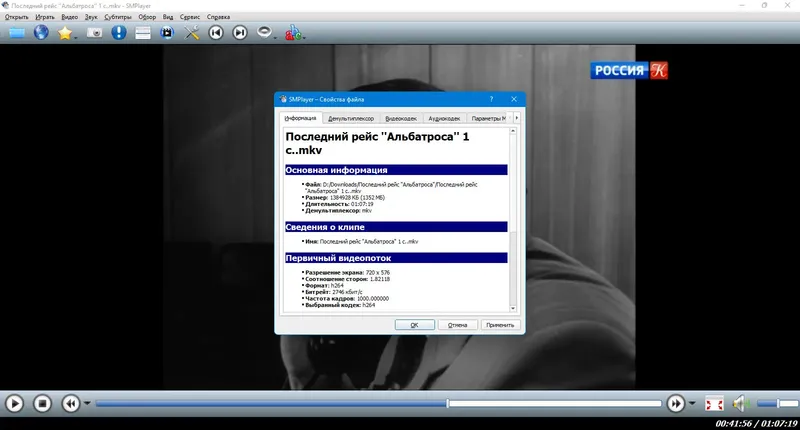This screenshot has height=430, width=800.
Task: Open the Вид menu
Action: click(x=168, y=17)
